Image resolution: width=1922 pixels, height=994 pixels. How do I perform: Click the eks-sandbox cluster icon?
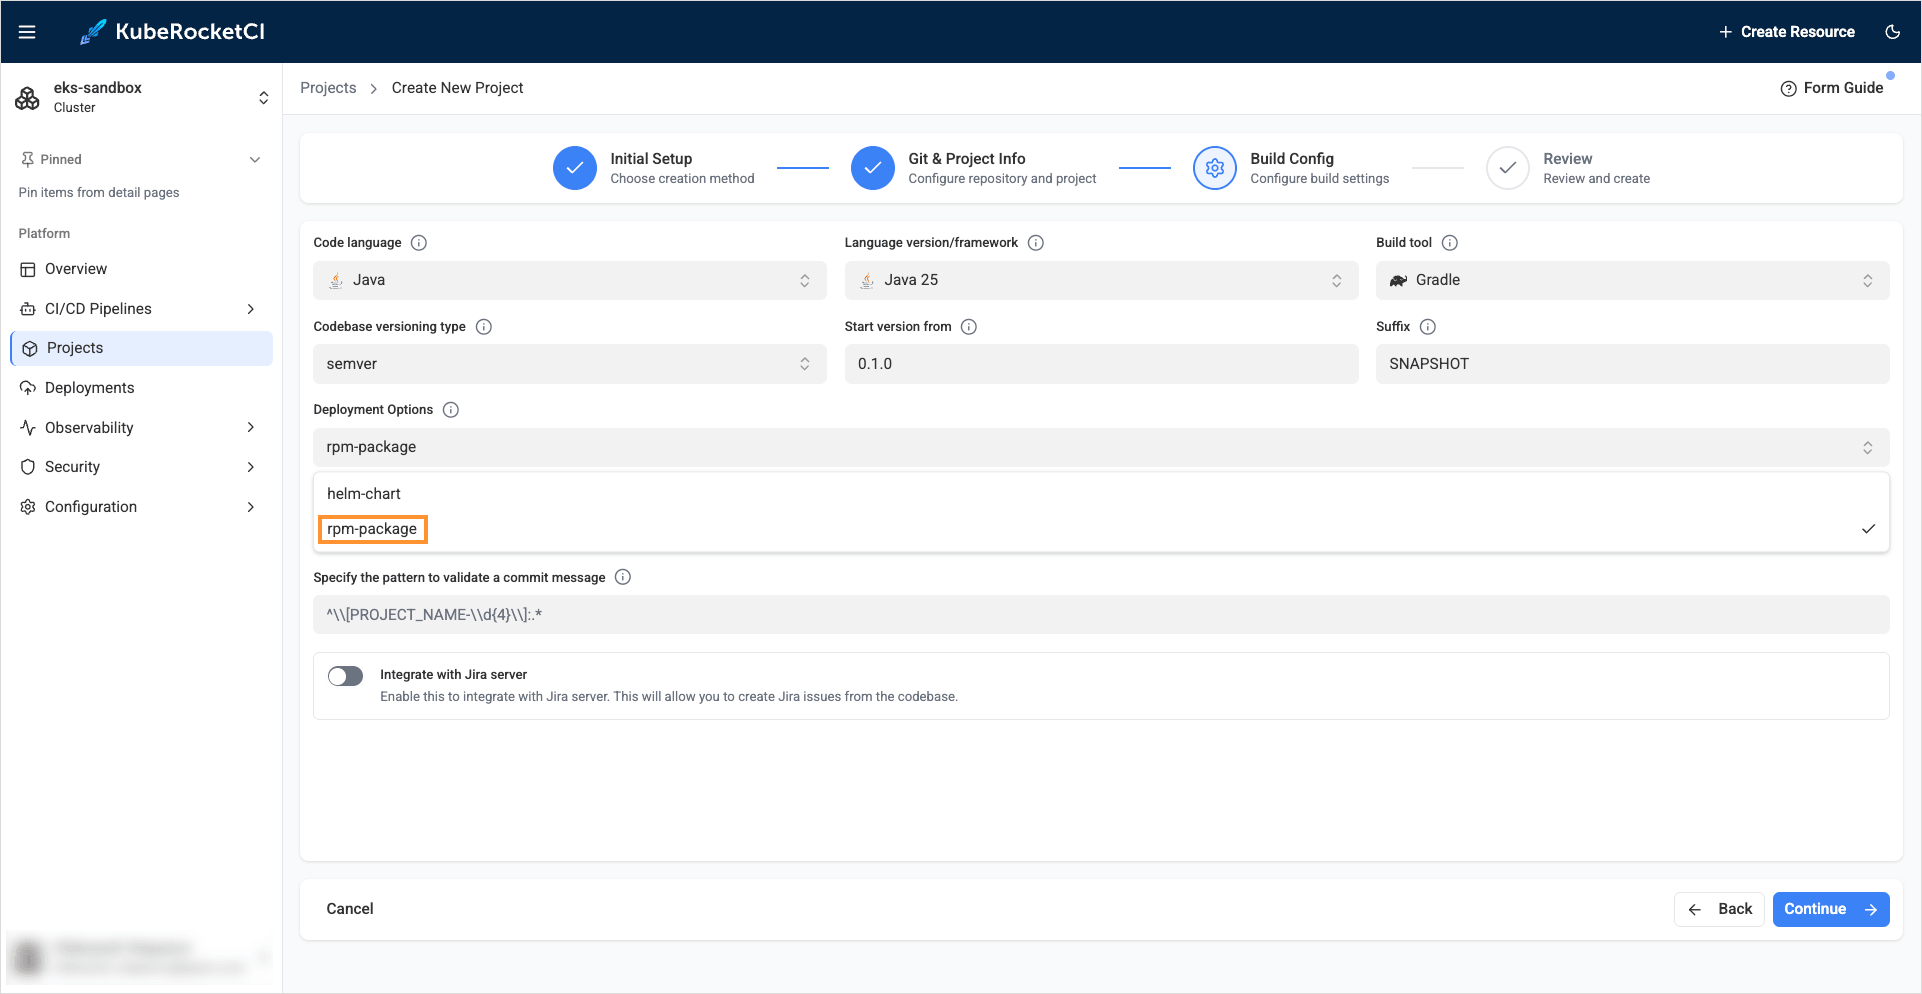[x=27, y=98]
